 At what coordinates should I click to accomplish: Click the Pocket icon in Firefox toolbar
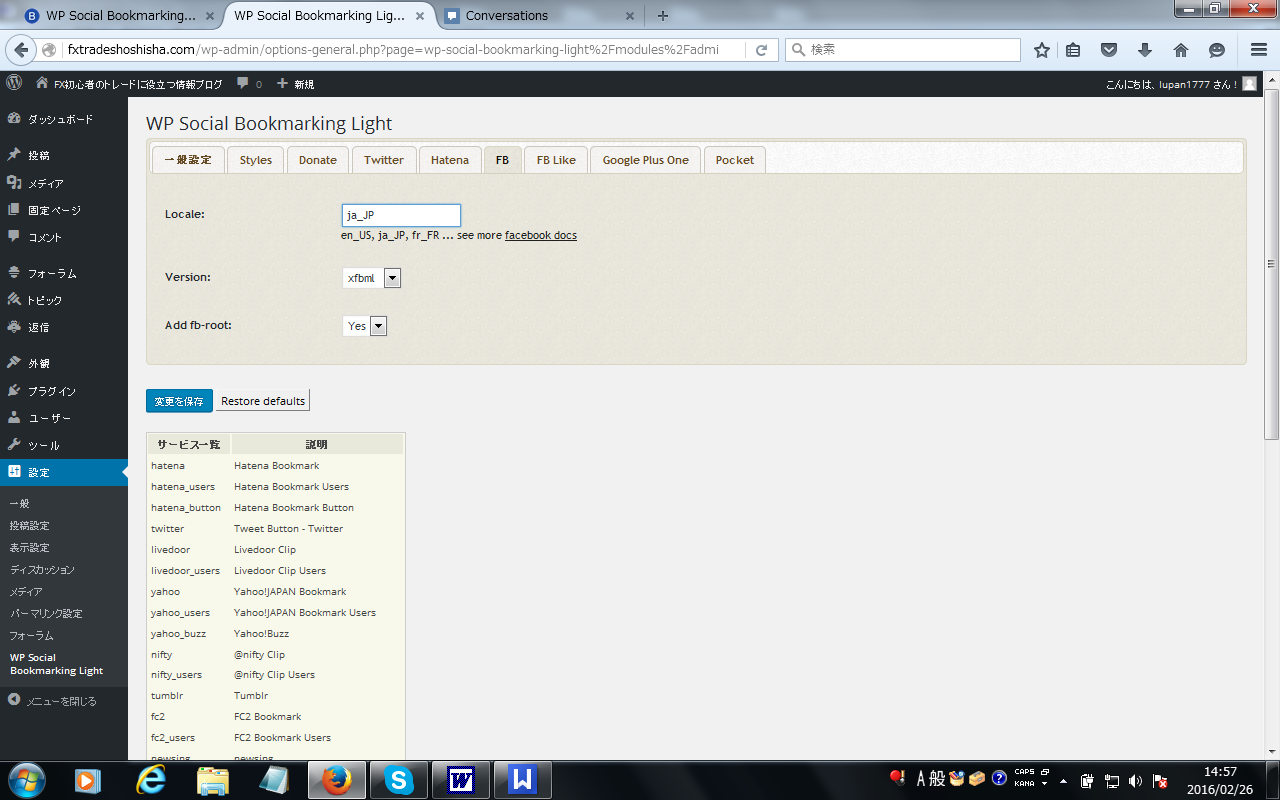[1109, 50]
